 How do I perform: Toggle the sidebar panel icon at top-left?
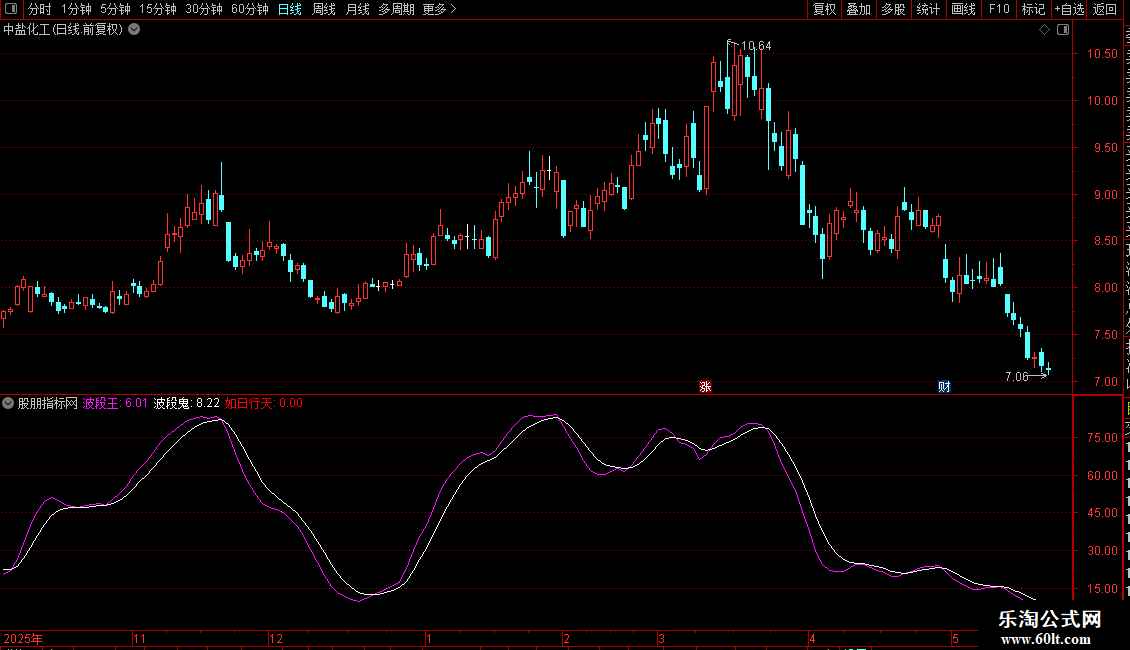click(11, 9)
